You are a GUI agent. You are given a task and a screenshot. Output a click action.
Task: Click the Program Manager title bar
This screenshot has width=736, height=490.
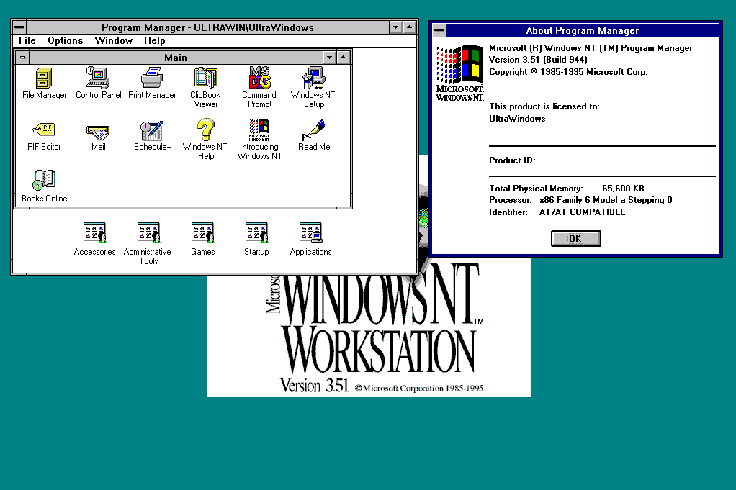point(207,27)
